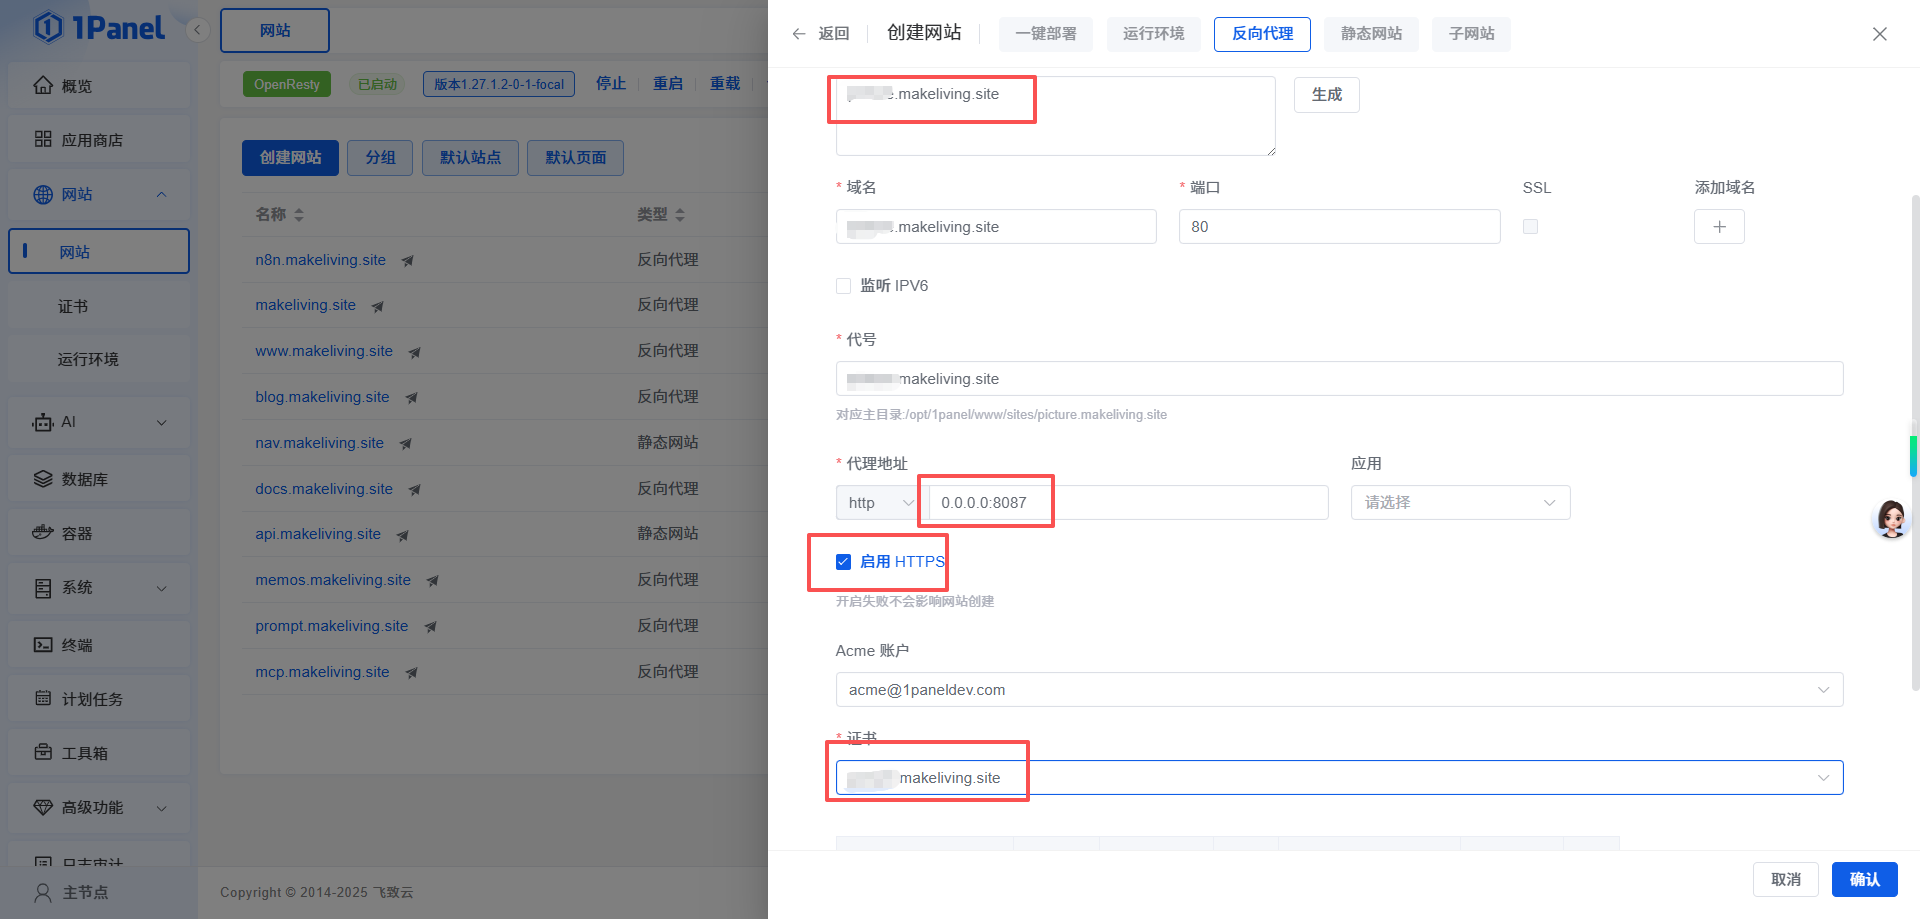The width and height of the screenshot is (1920, 919).
Task: Switch to the 一键部署 tab
Action: (x=1045, y=34)
